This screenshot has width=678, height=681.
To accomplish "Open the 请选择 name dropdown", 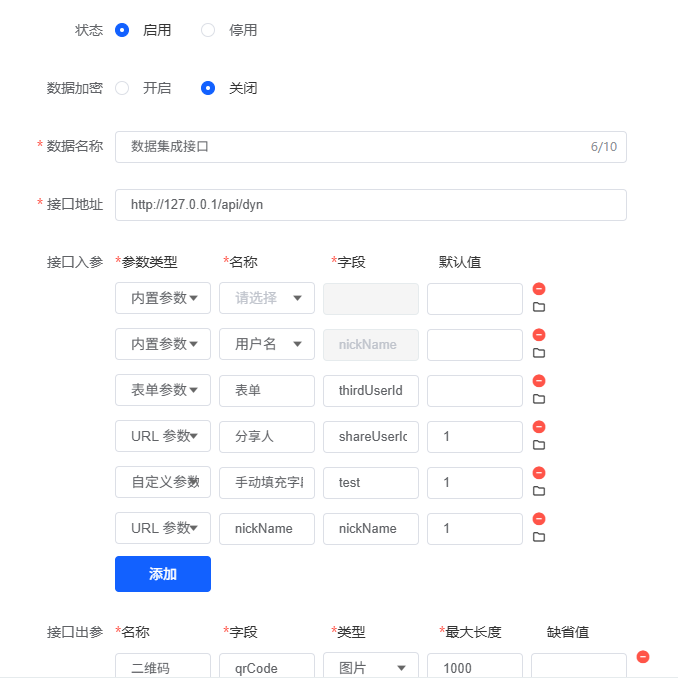I will [267, 298].
